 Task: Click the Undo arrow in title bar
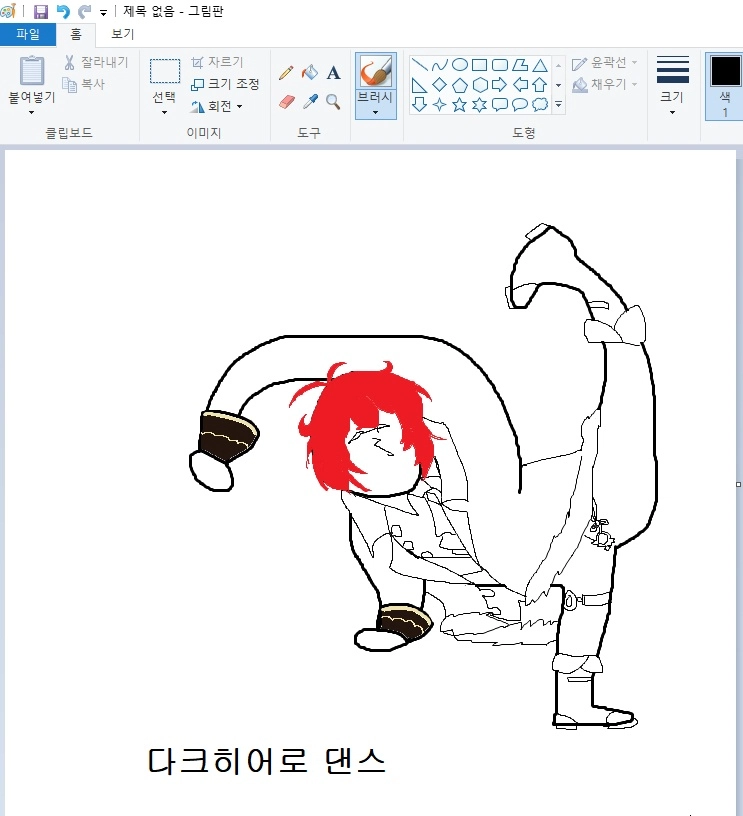coord(63,12)
